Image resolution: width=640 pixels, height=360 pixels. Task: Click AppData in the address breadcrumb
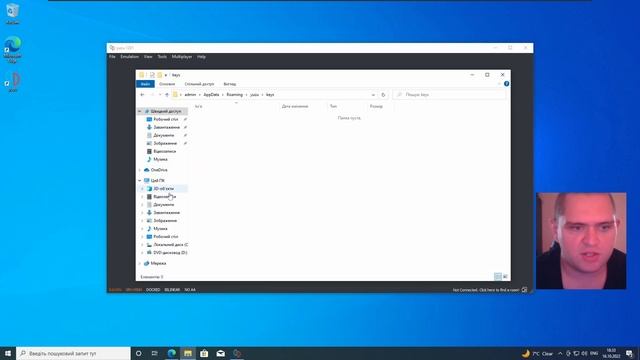[211, 95]
